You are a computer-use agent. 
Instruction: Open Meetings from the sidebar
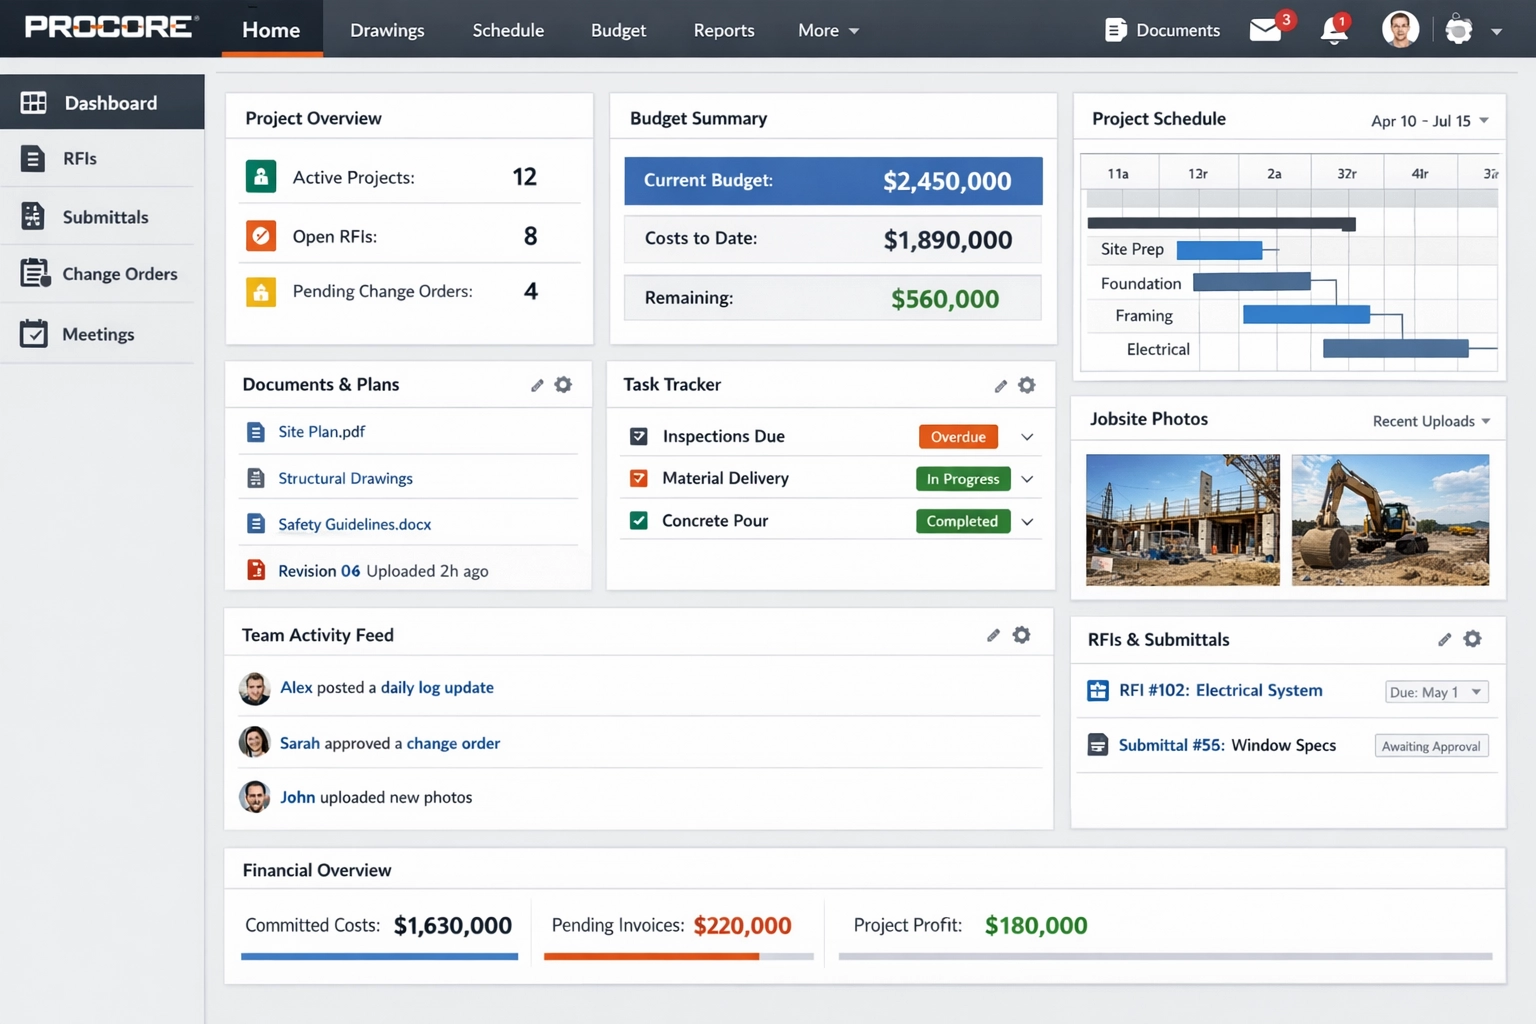(33, 334)
